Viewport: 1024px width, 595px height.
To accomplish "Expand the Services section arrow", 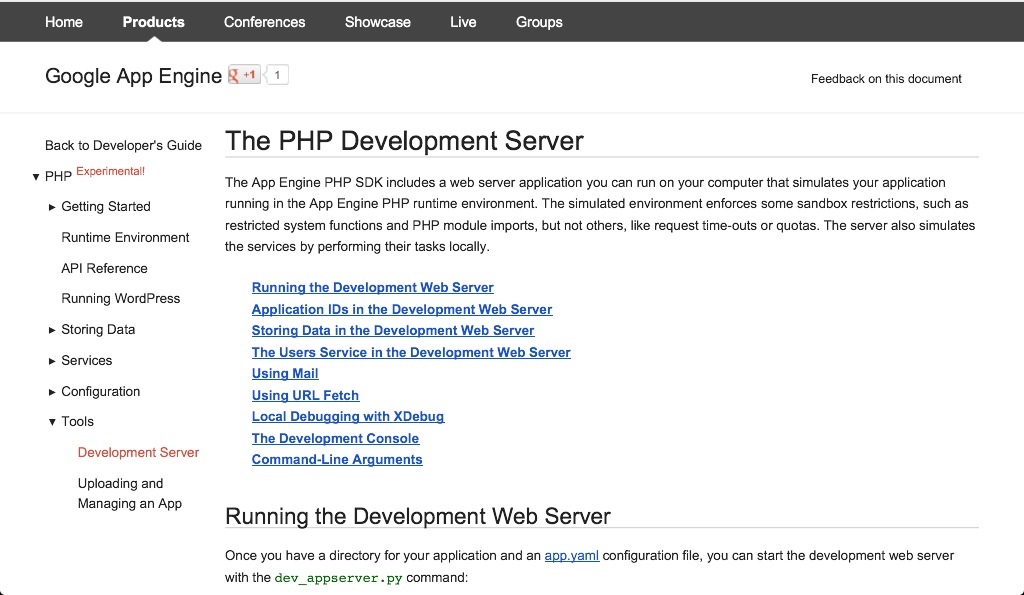I will 52,361.
